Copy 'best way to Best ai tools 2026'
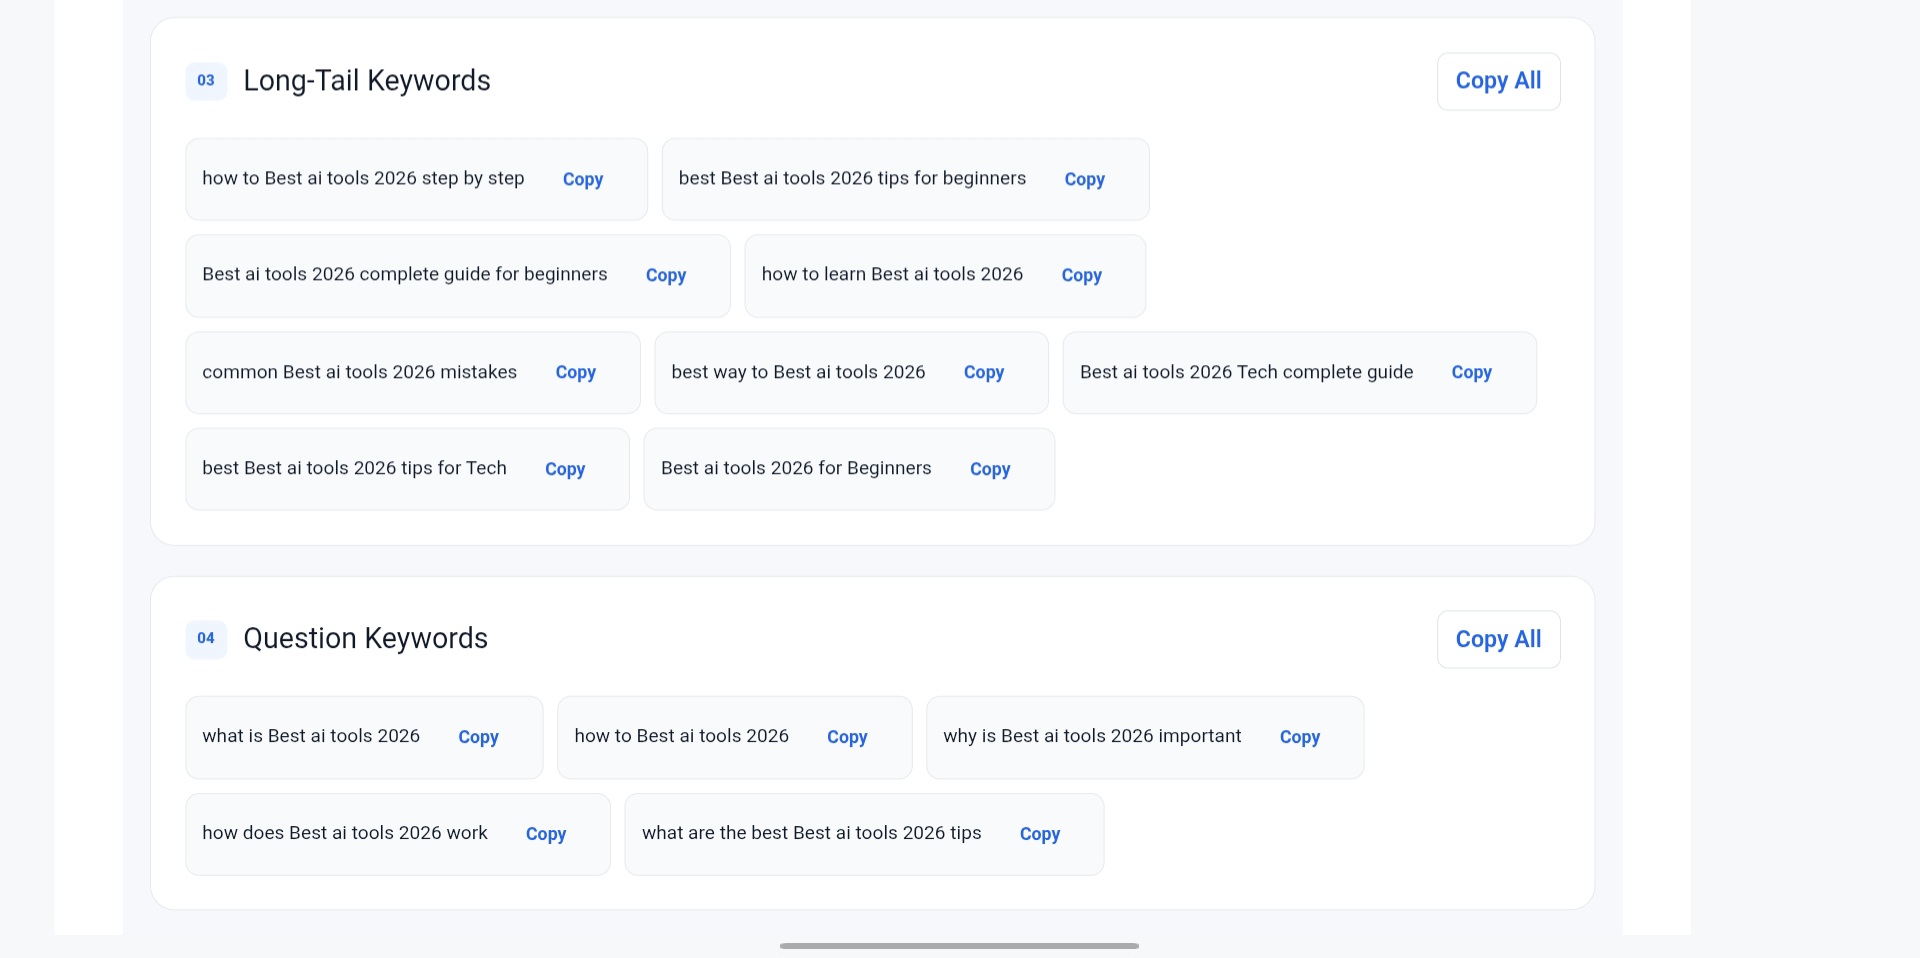This screenshot has width=1920, height=958. (x=984, y=372)
